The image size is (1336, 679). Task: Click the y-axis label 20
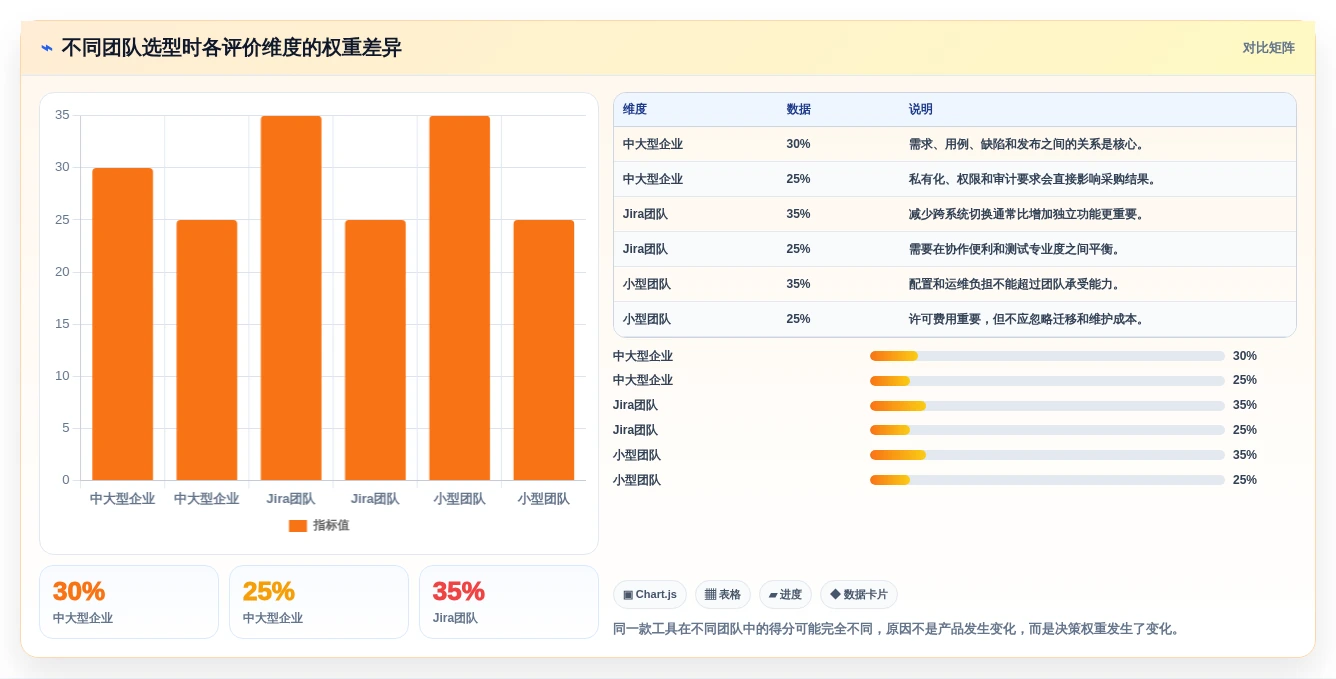point(63,272)
